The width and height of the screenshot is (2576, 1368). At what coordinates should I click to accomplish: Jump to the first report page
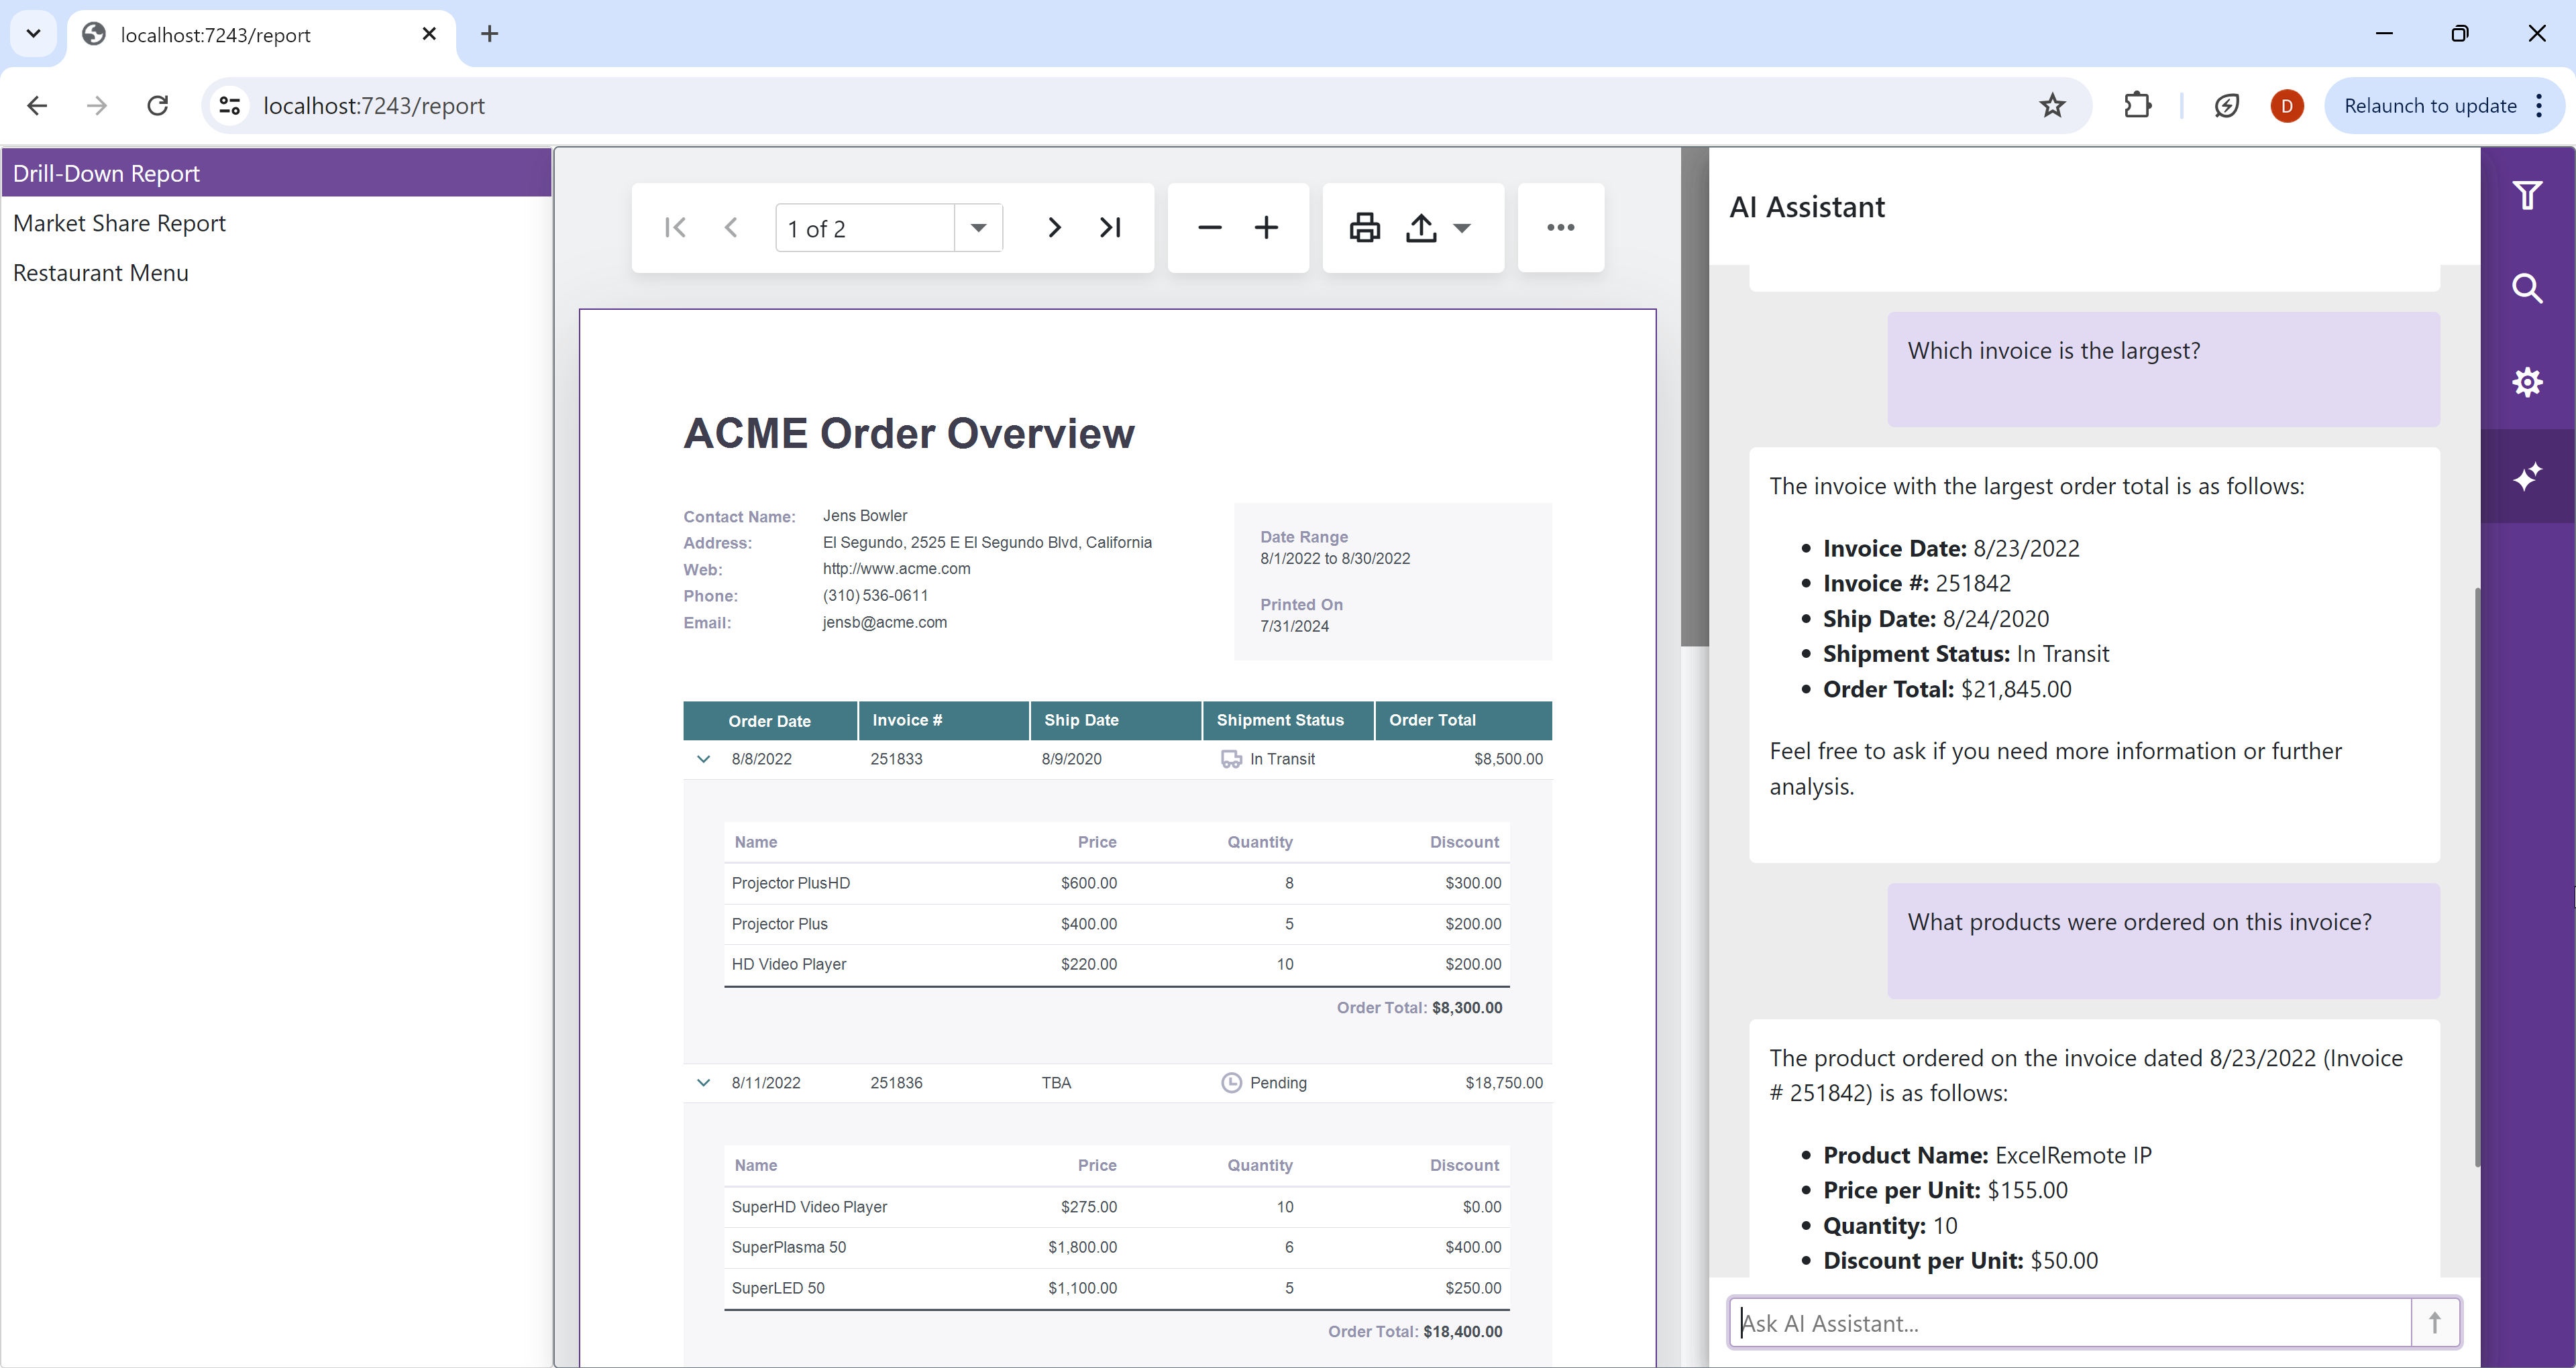pos(675,227)
